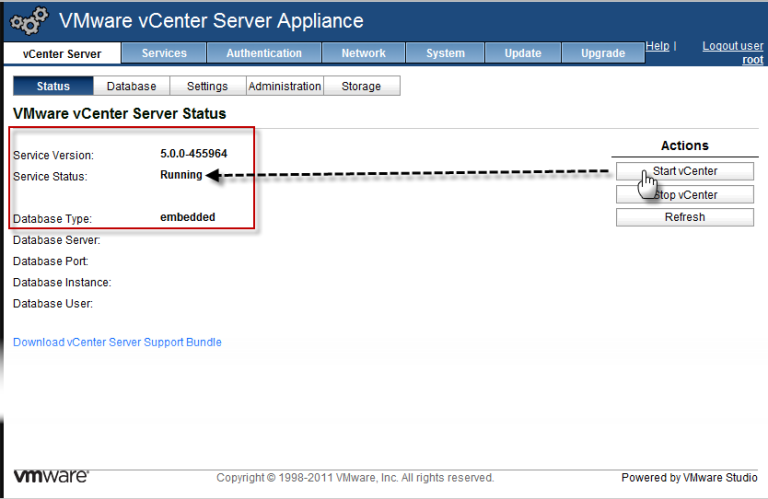Click the Service Version label
This screenshot has width=768, height=499.
coord(53,155)
